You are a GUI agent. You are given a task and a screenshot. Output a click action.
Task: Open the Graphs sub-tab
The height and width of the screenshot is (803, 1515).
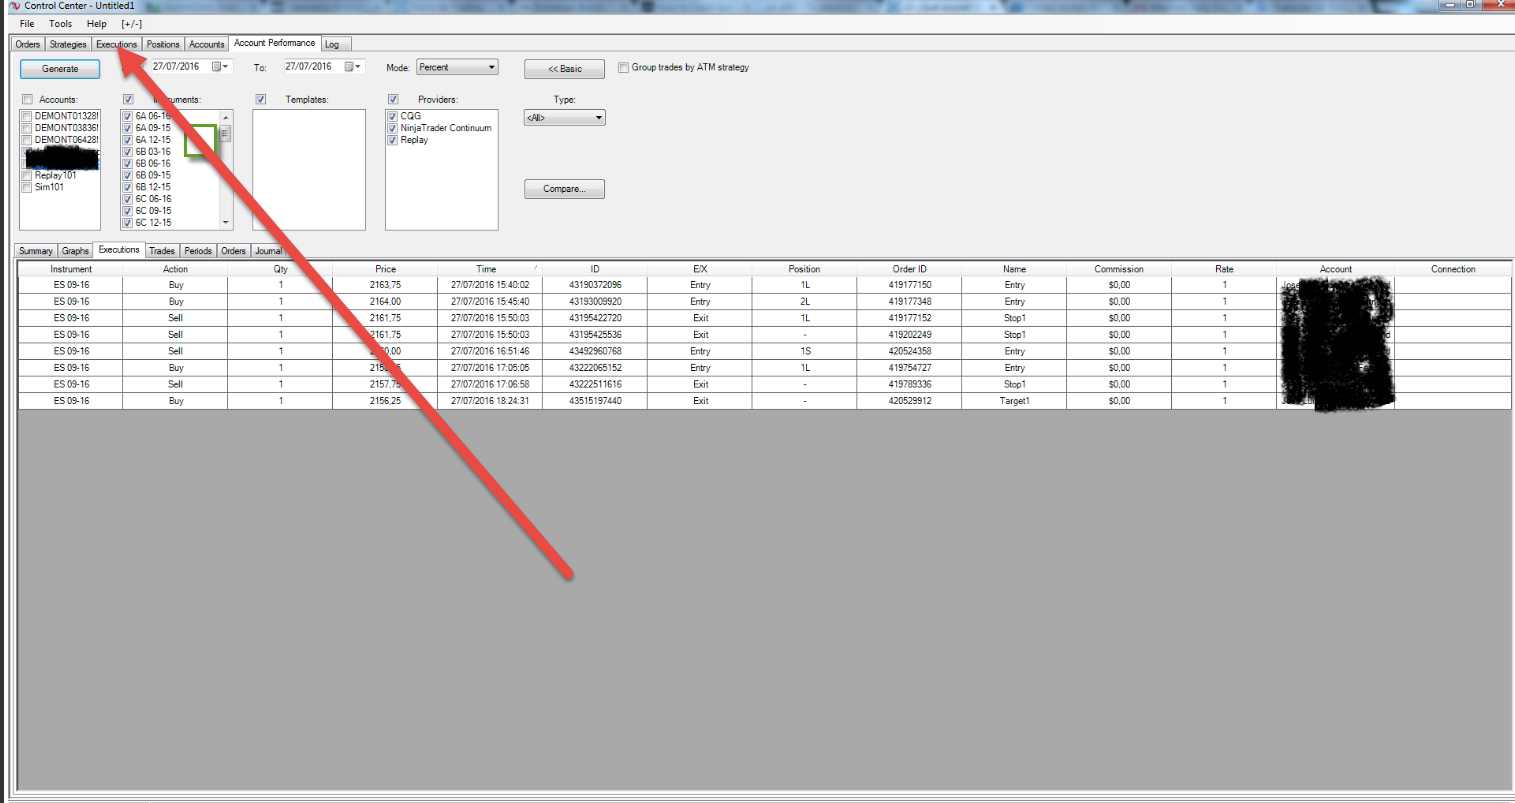[76, 251]
